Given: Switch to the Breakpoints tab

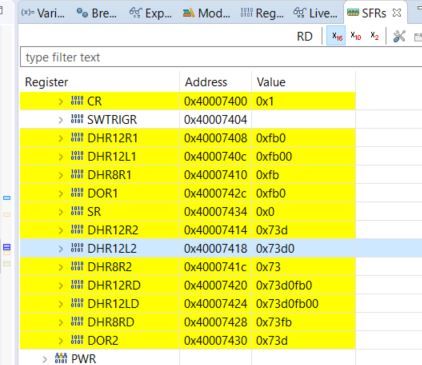Looking at the screenshot, I should coord(96,13).
